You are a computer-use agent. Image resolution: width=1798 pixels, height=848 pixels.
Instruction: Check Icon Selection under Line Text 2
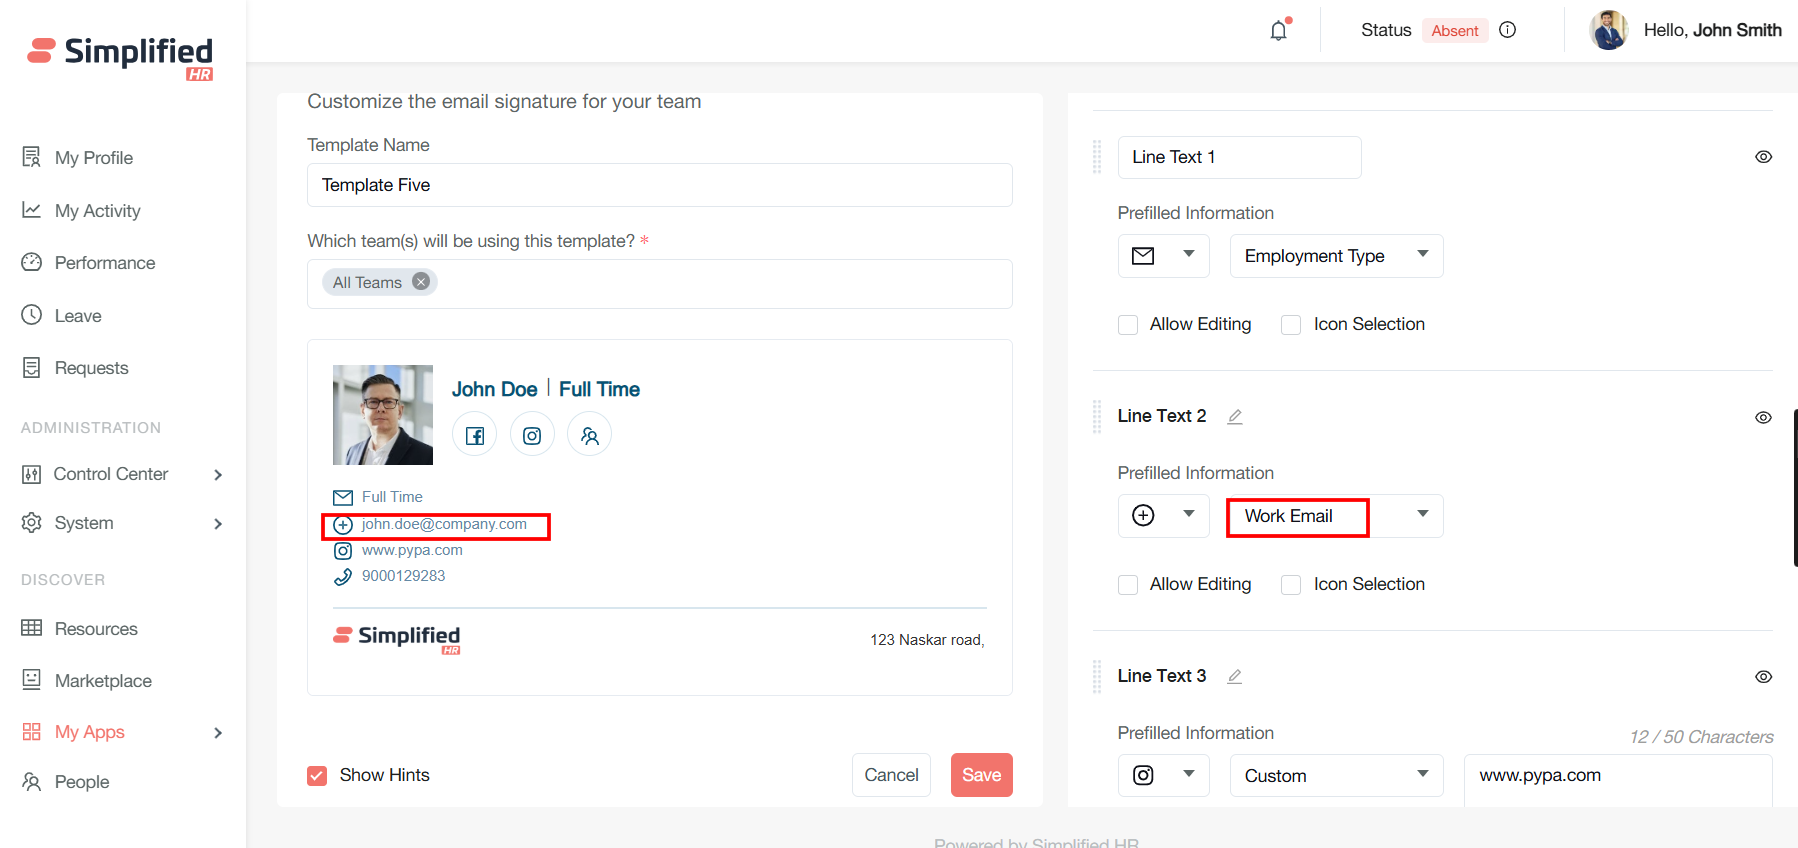pos(1291,585)
